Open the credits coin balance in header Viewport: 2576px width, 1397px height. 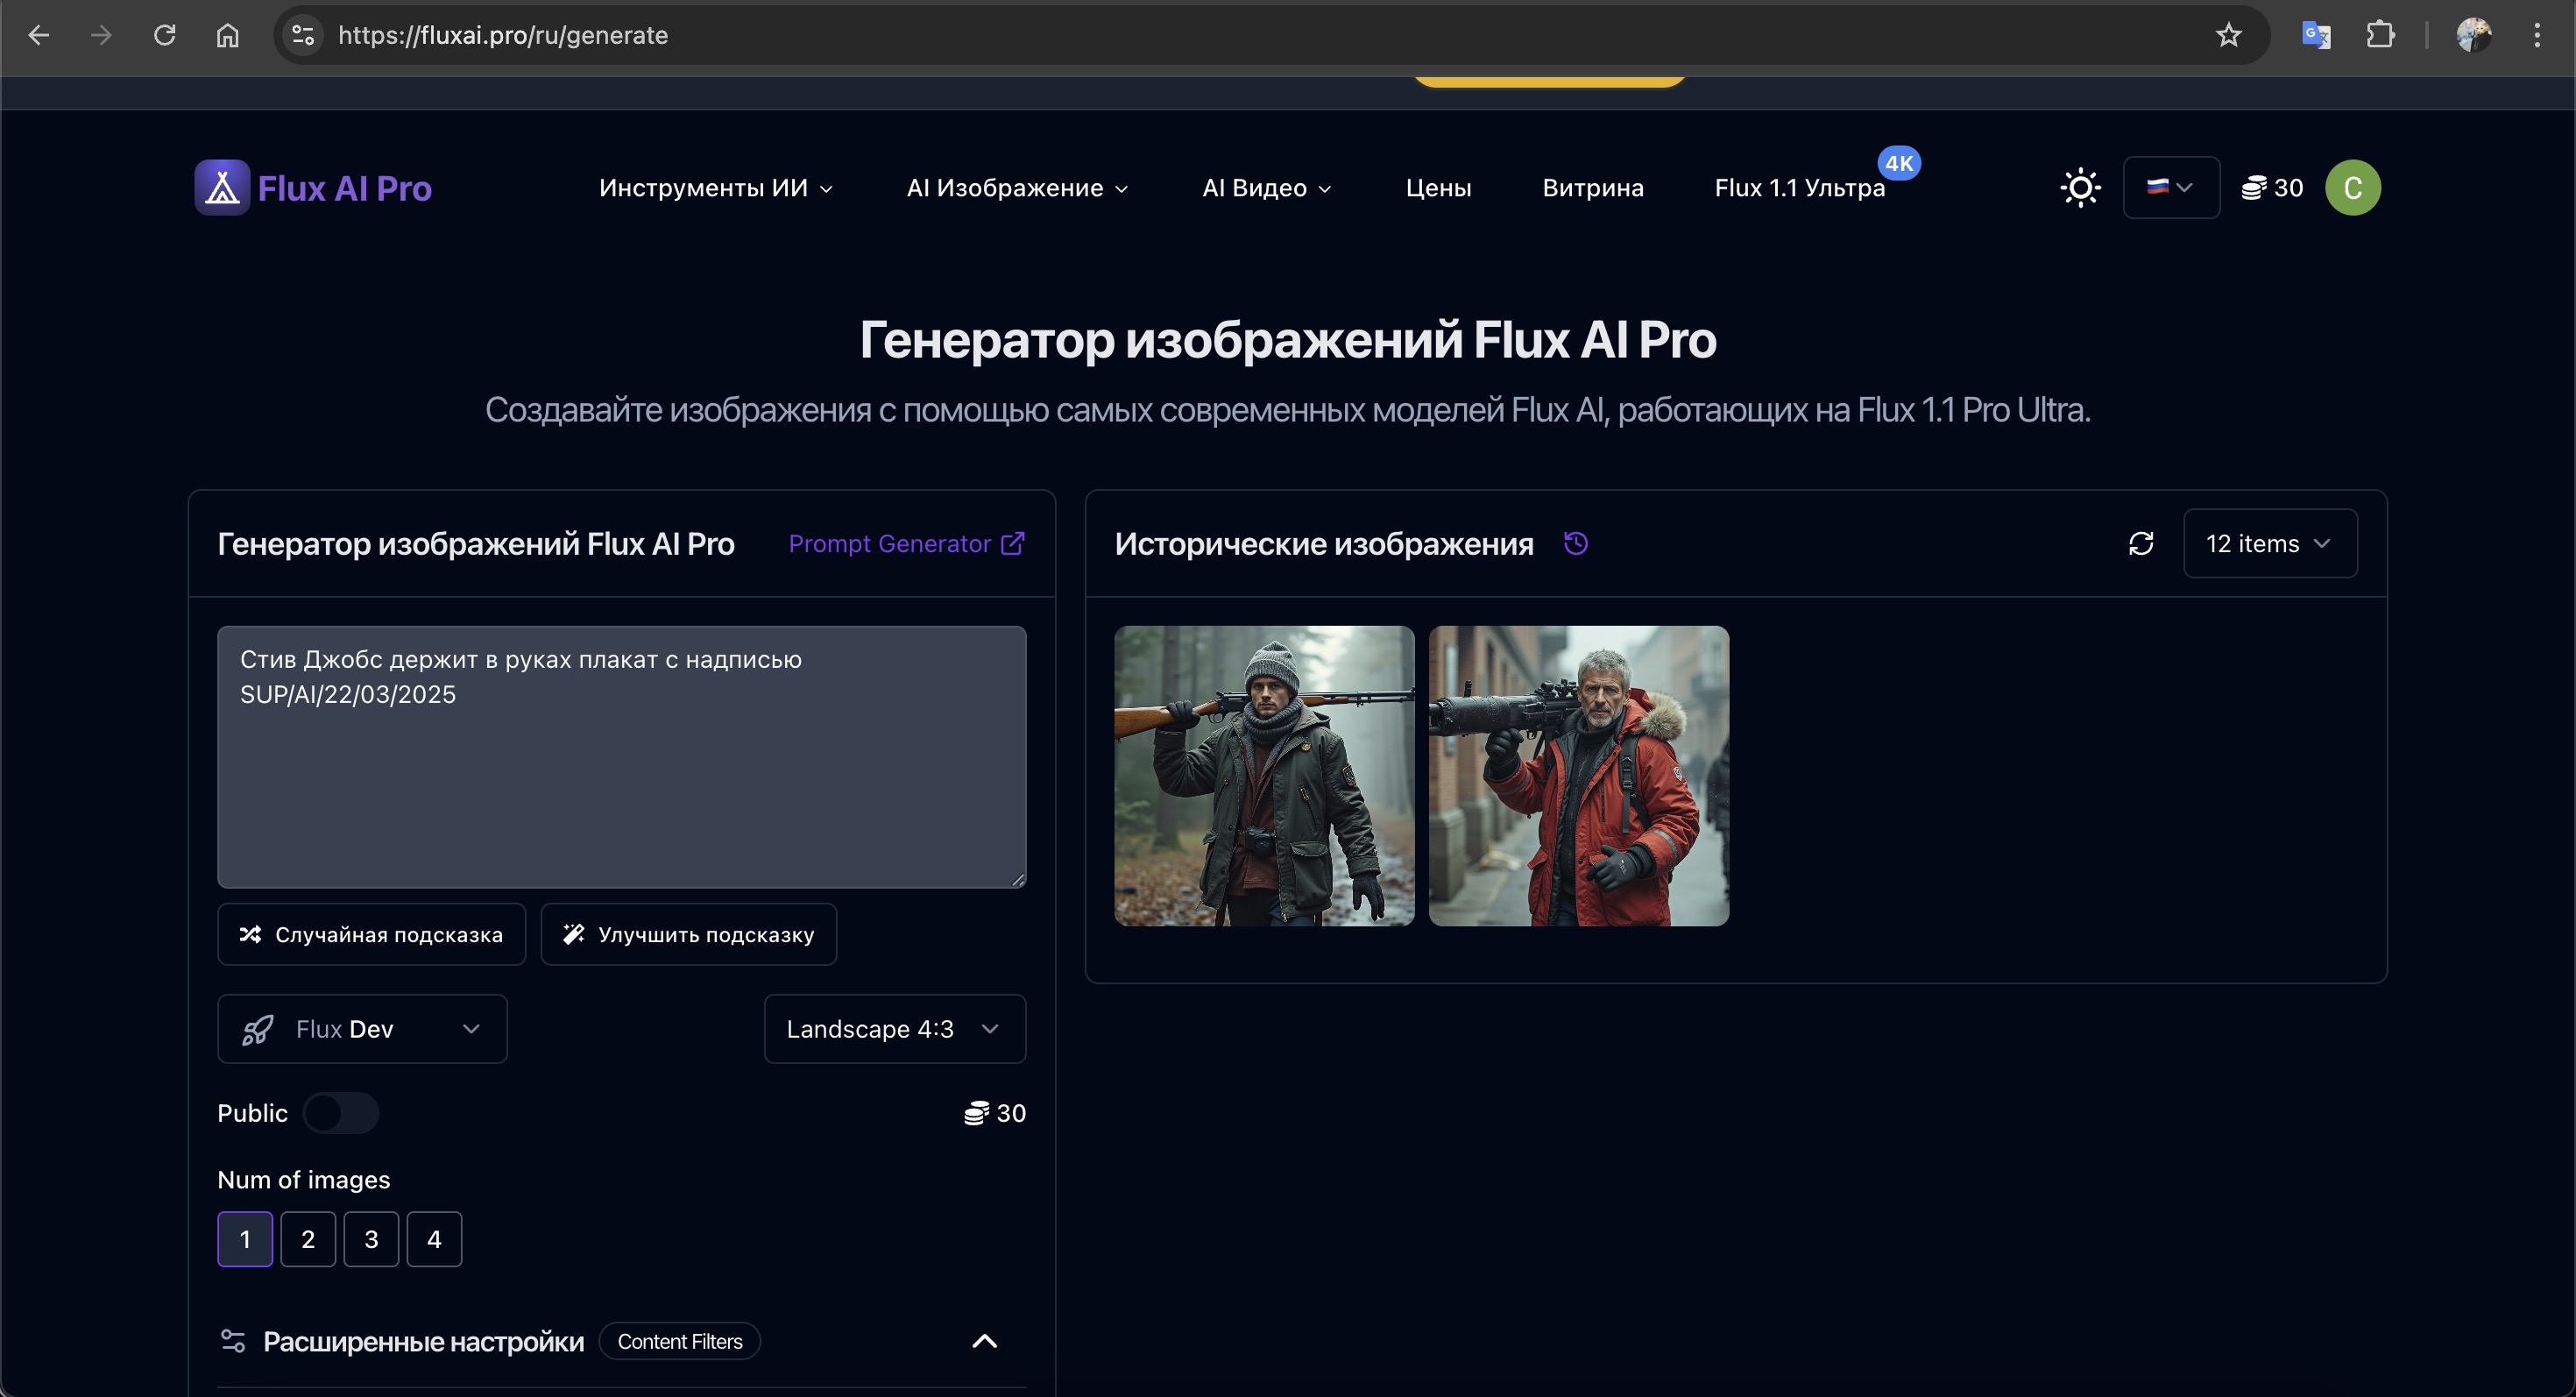[2272, 188]
